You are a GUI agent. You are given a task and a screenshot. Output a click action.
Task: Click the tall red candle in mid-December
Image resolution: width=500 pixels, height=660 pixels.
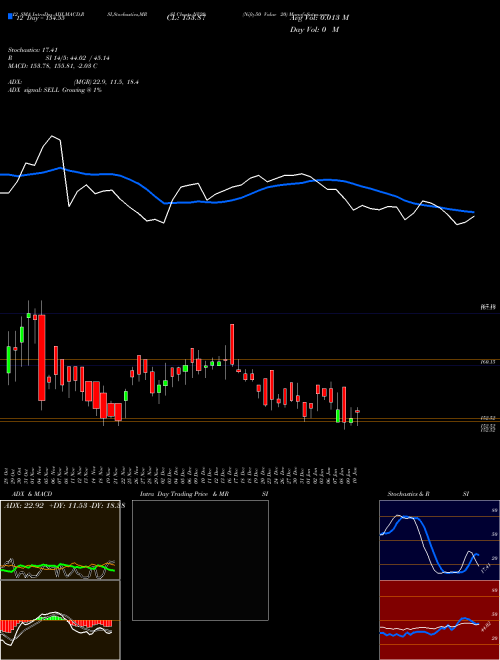coord(232,344)
